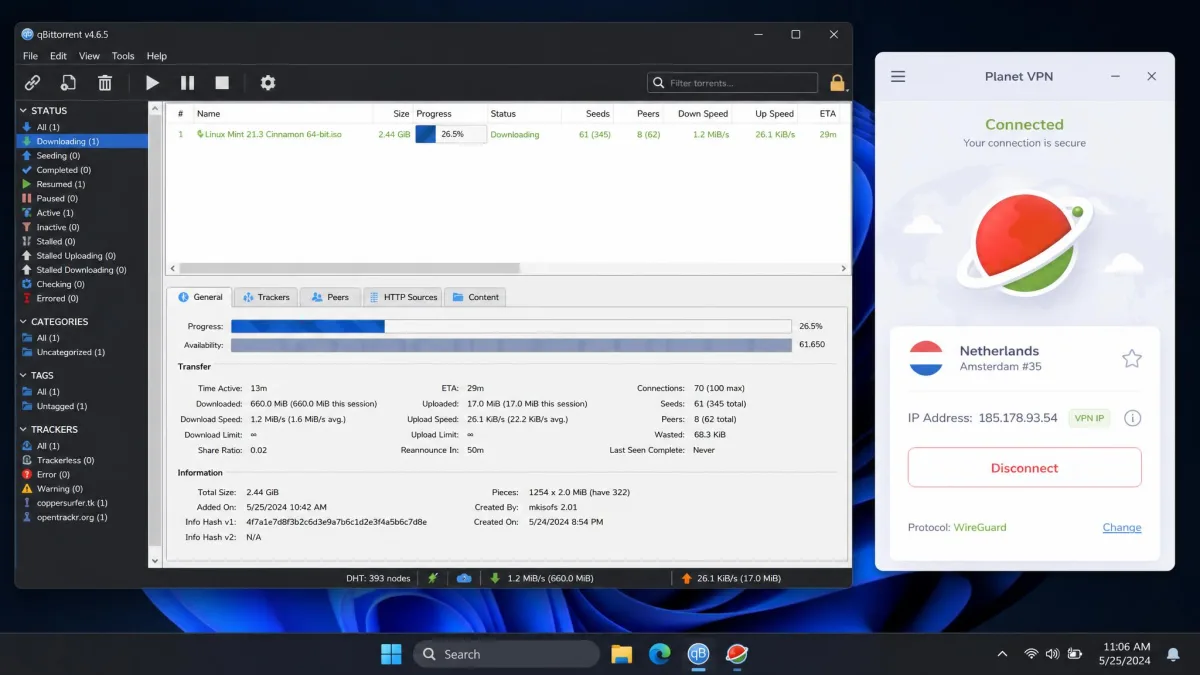The image size is (1200, 675).
Task: Switch to the Trackers tab
Action: coord(265,297)
